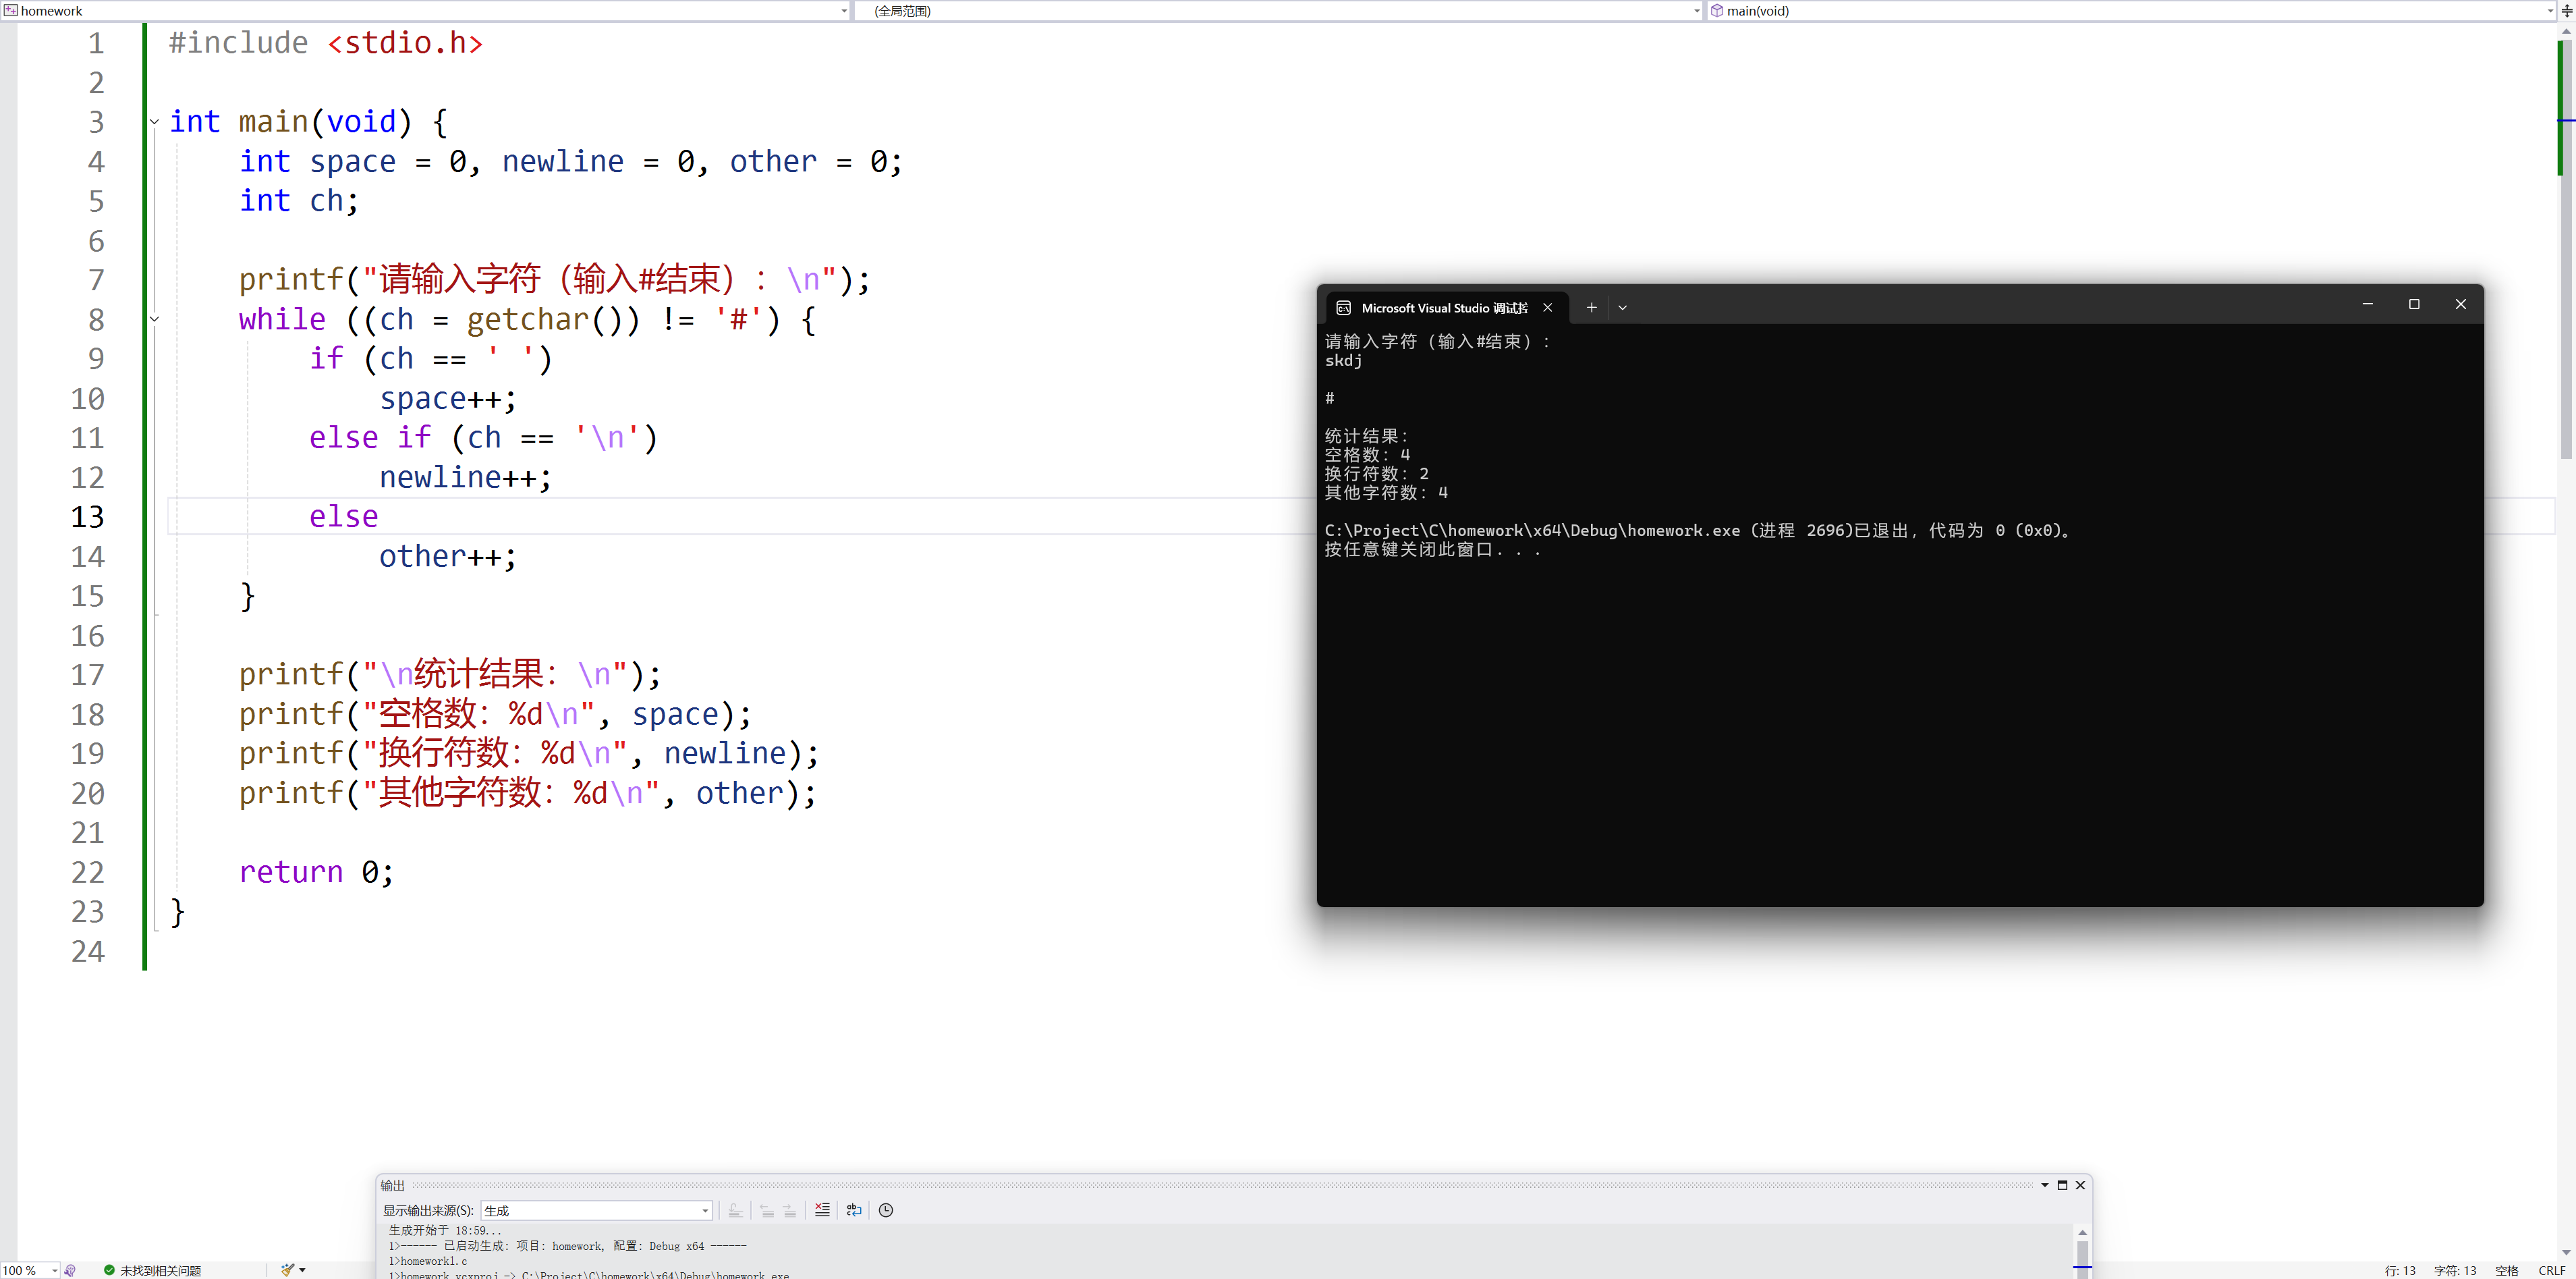This screenshot has height=1279, width=2576.
Task: Click the clock timestamp icon in output toolbar
Action: (x=886, y=1210)
